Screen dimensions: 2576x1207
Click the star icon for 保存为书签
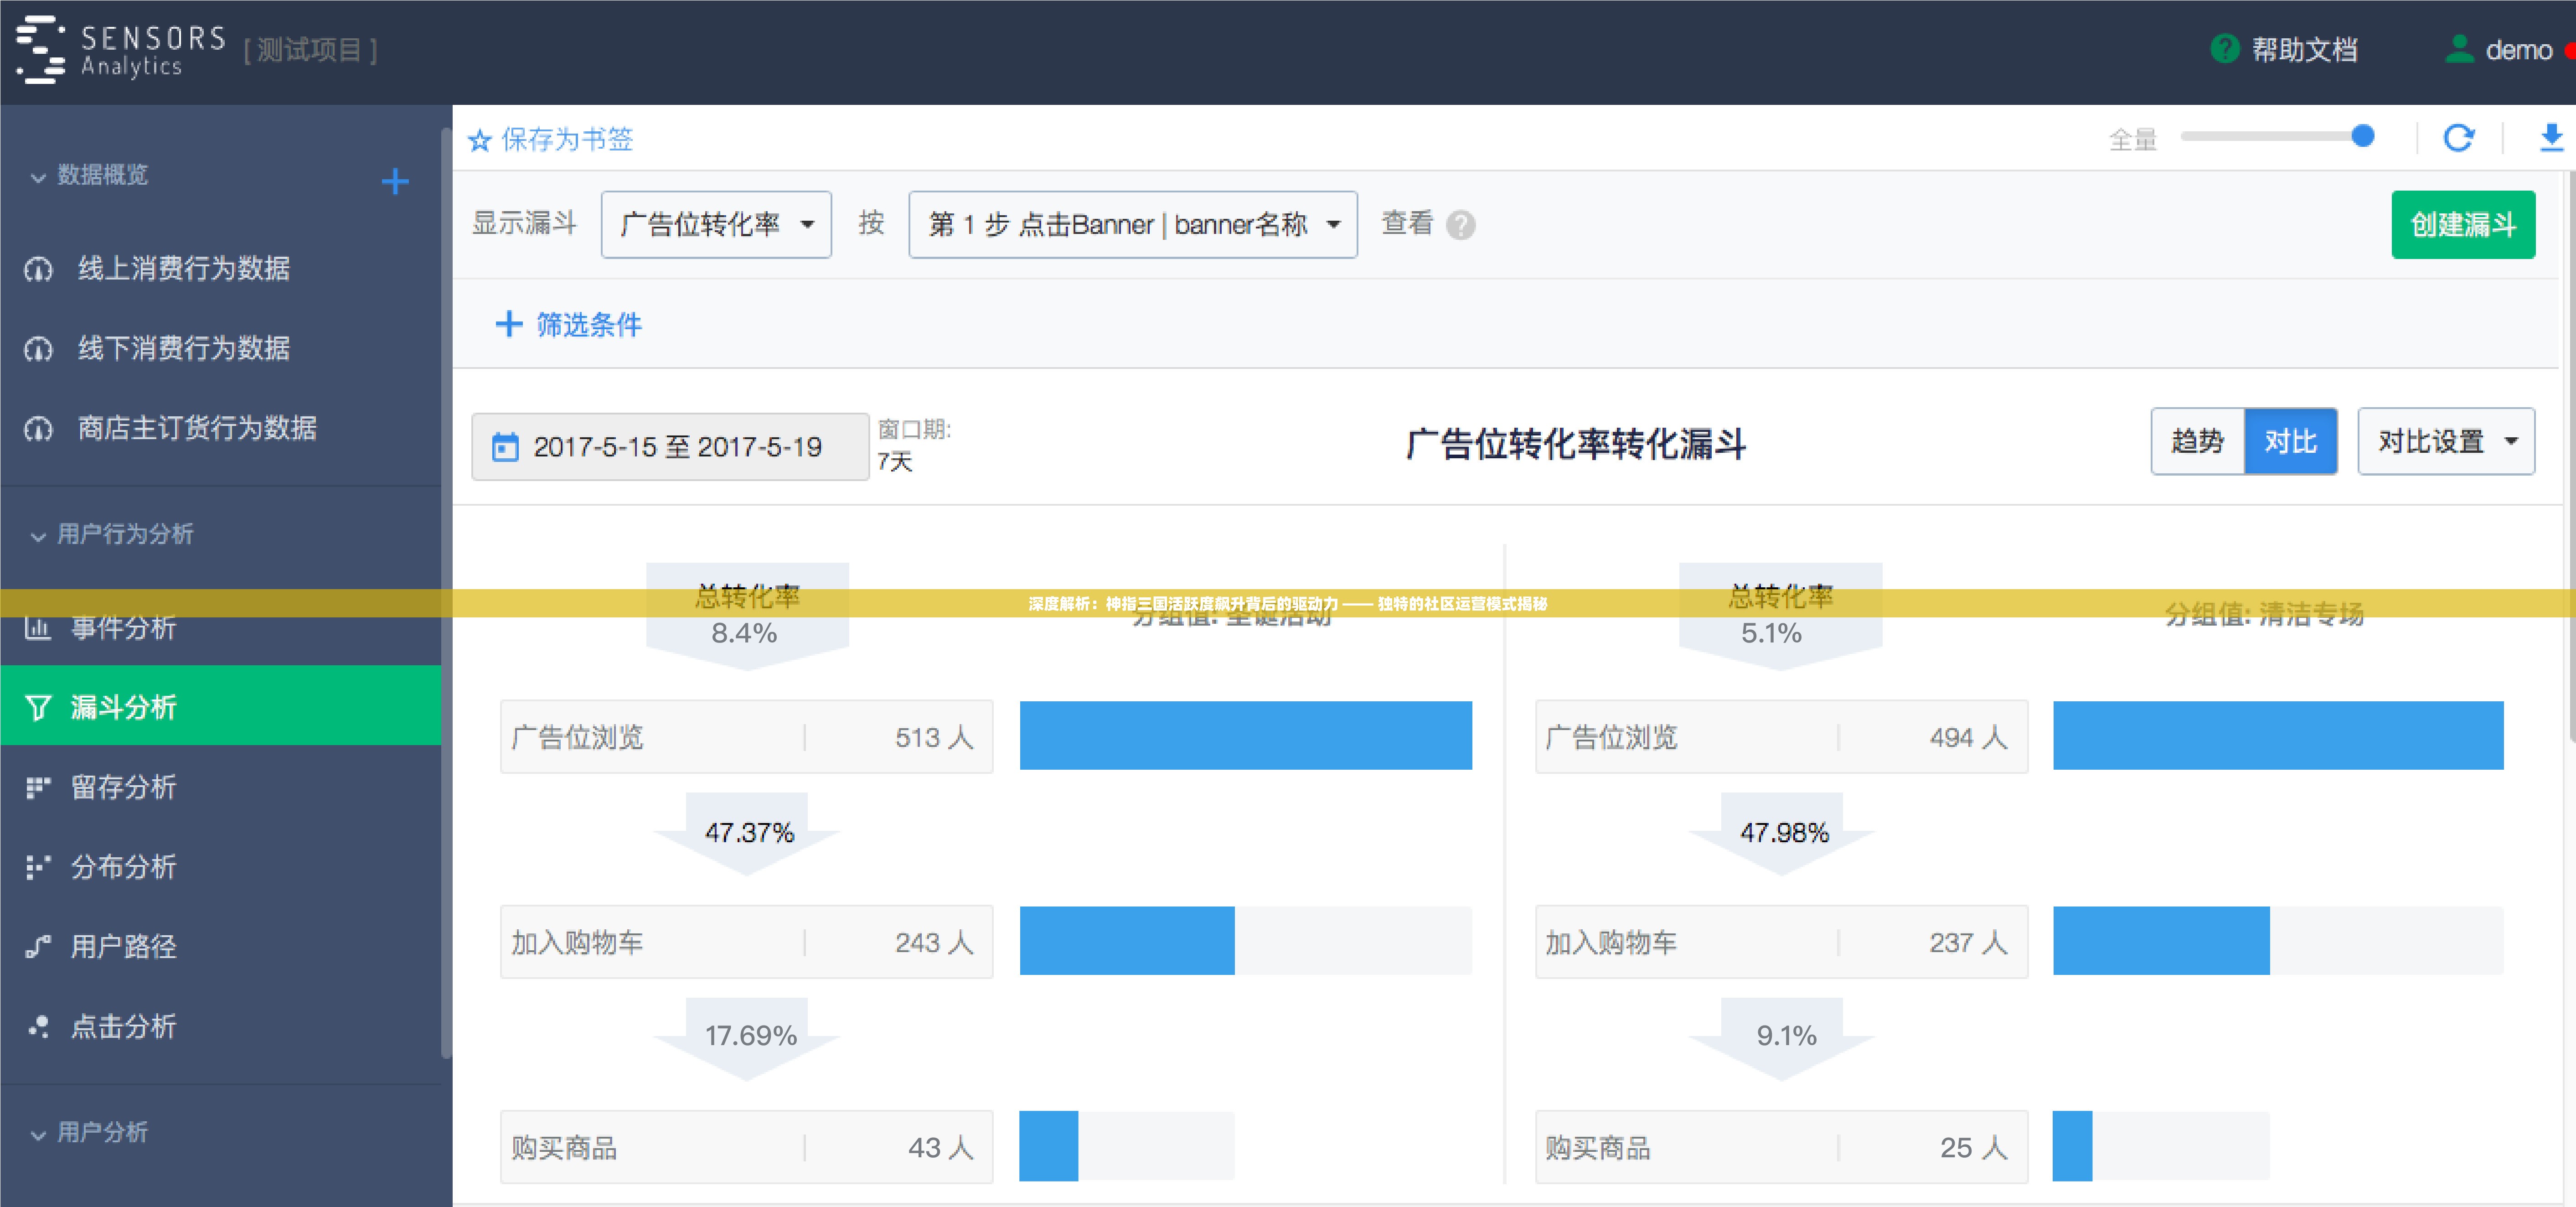tap(480, 140)
